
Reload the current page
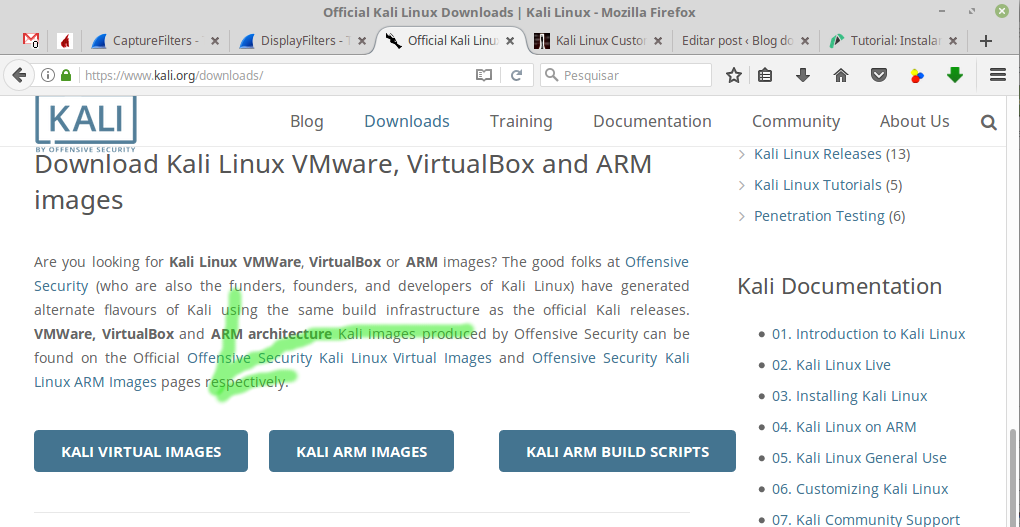517,75
